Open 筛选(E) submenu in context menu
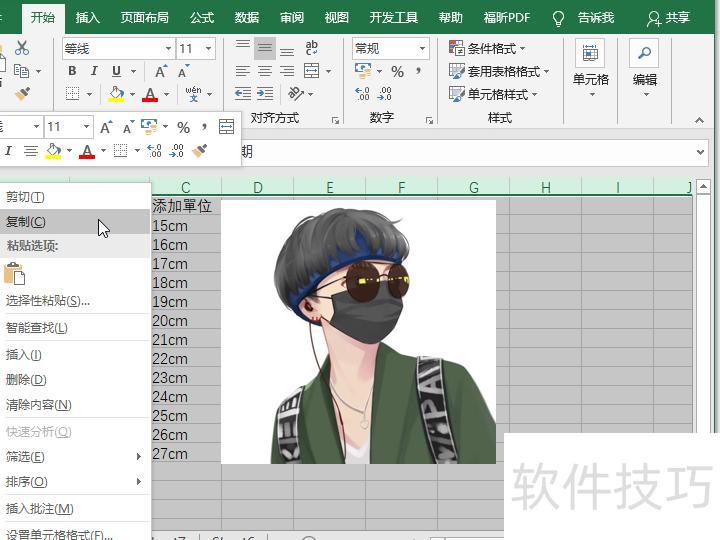This screenshot has height=540, width=720. point(76,457)
